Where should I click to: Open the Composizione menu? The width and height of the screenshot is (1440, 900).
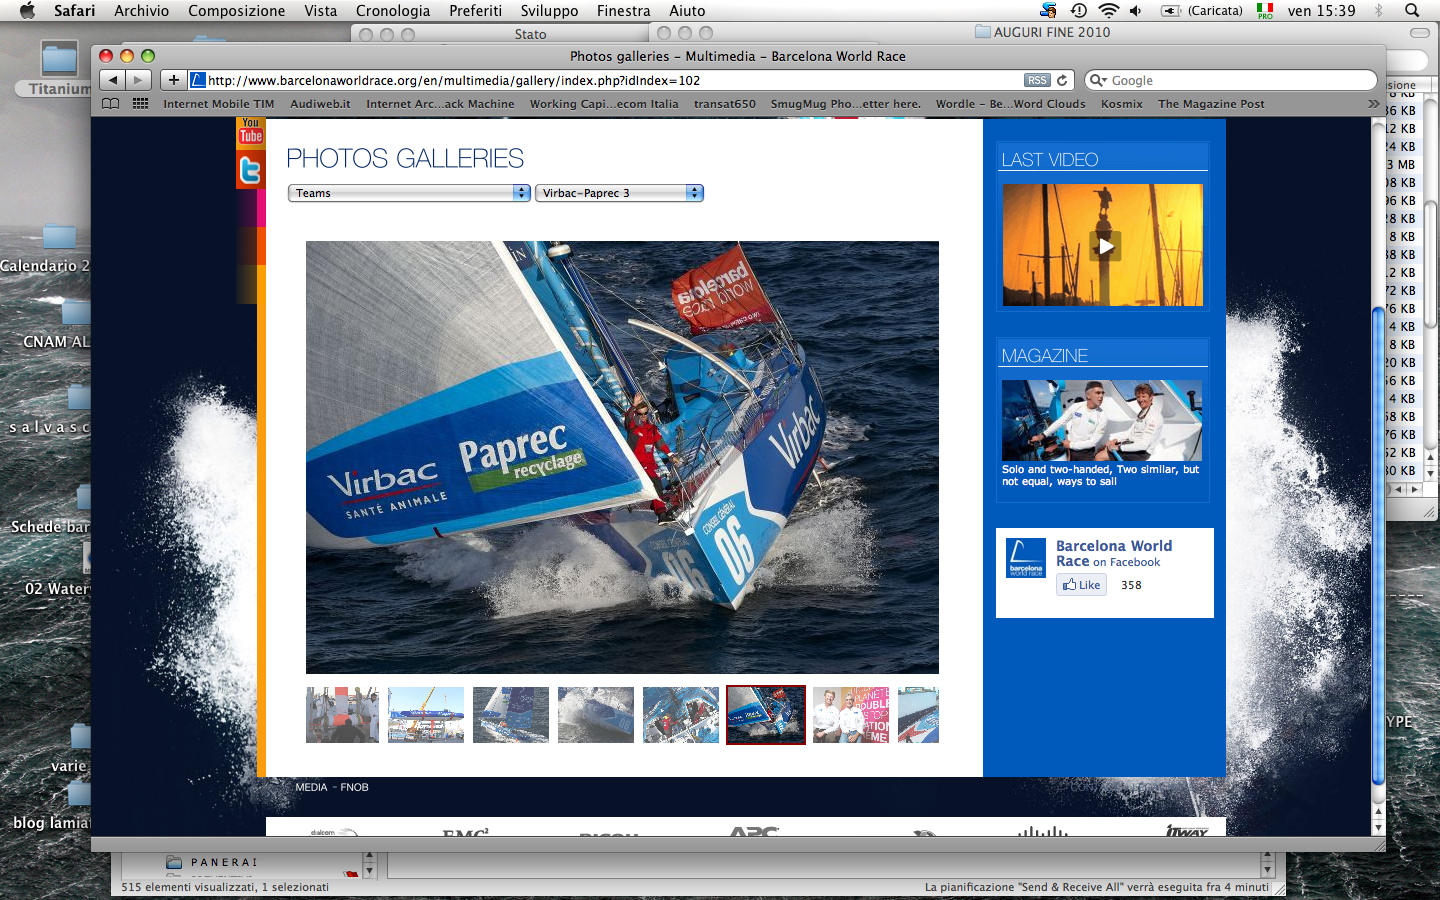(236, 10)
